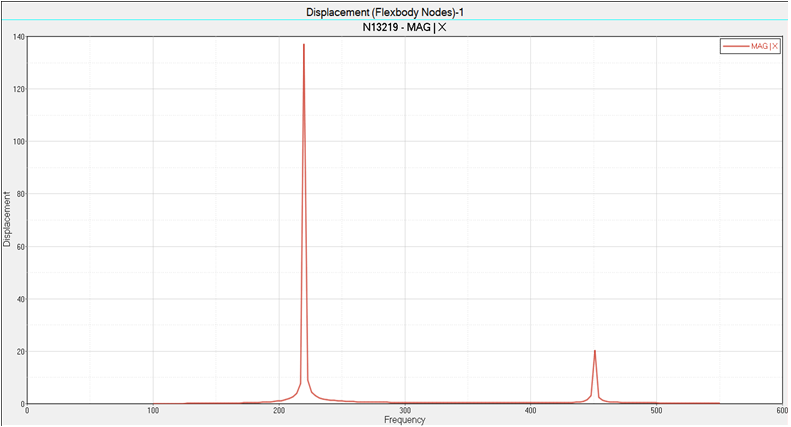This screenshot has width=791, height=427.
Task: Click the 200 tick on the Frequency axis
Action: 278,411
